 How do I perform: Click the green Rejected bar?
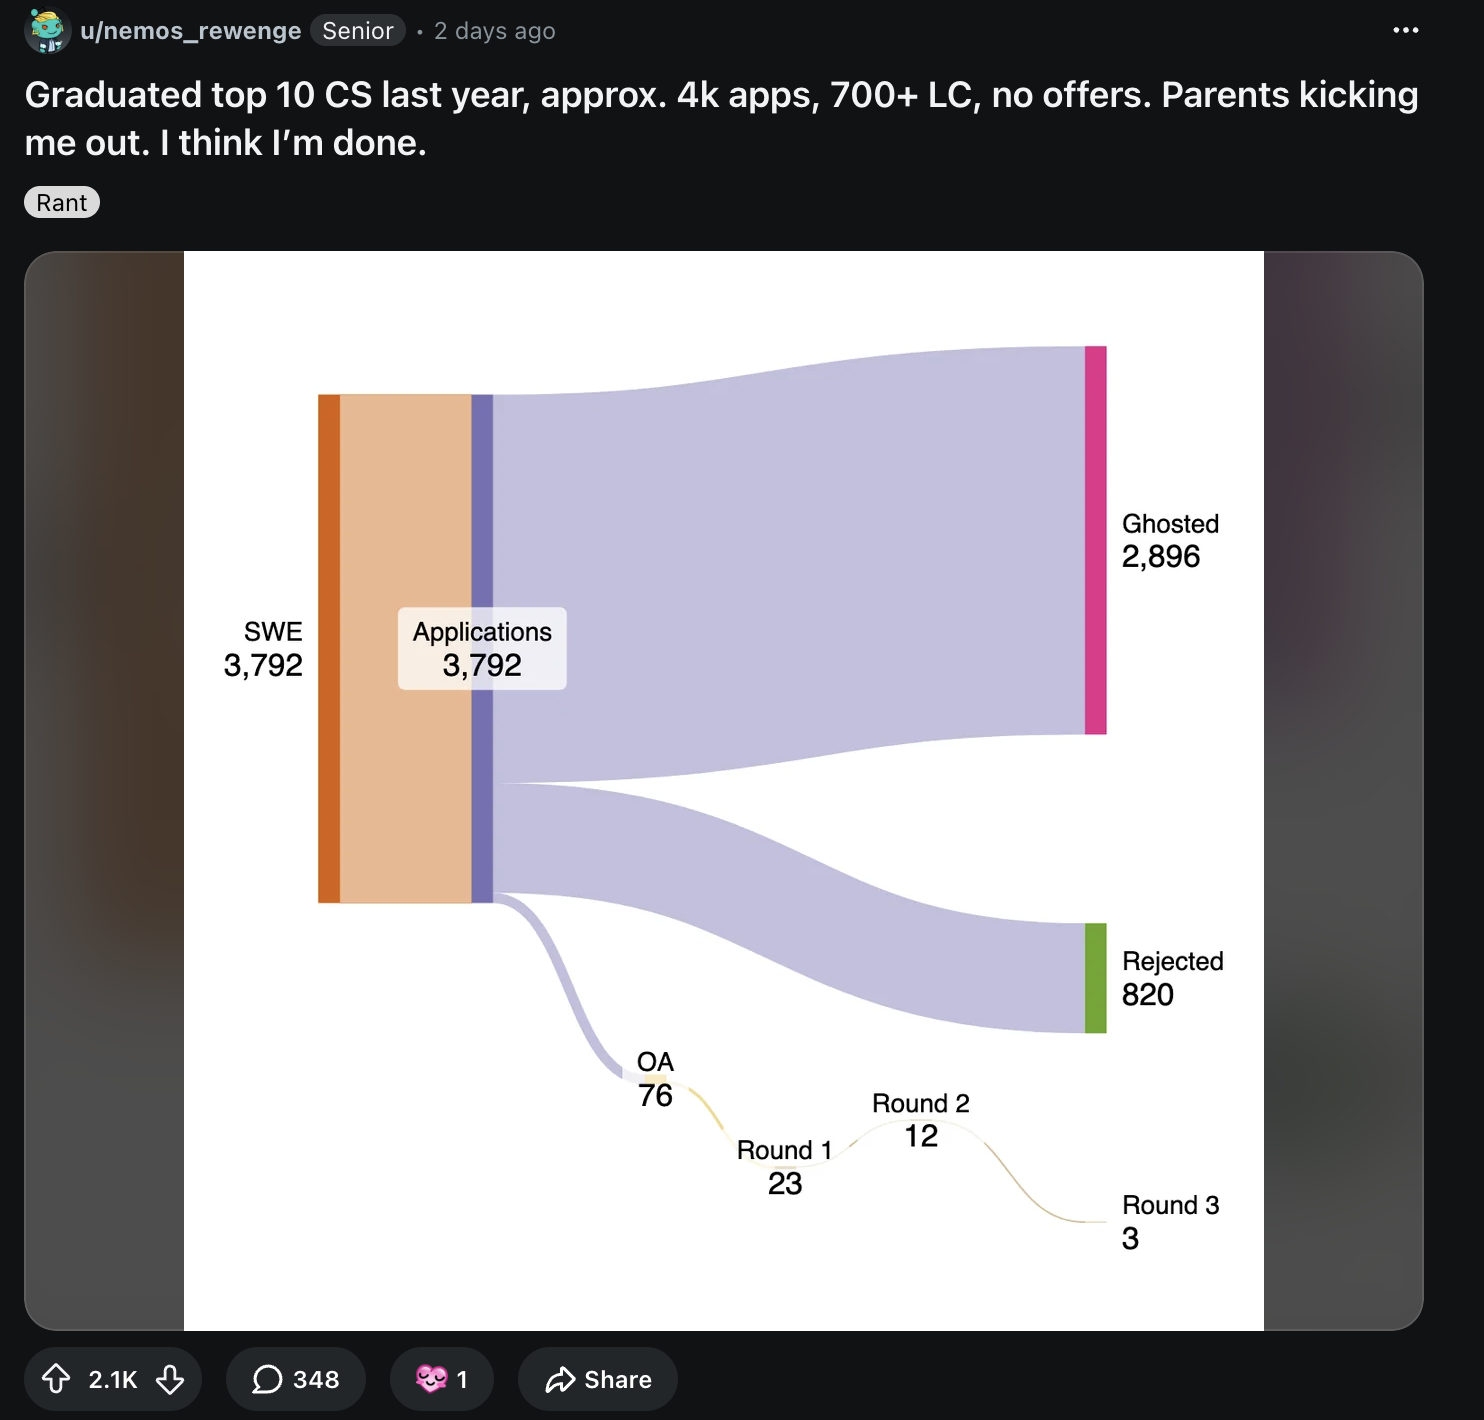1095,978
